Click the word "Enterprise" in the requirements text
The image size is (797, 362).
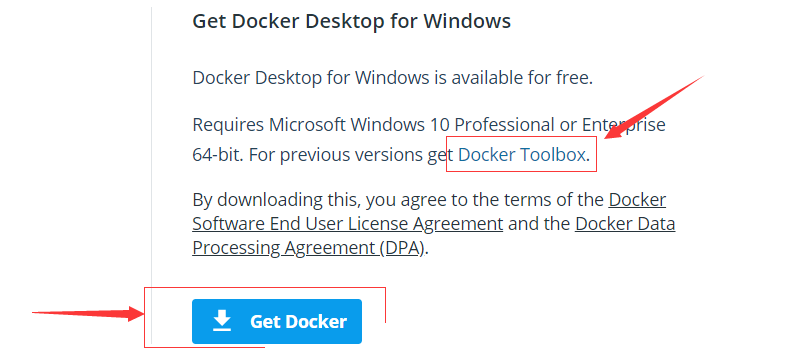point(624,125)
